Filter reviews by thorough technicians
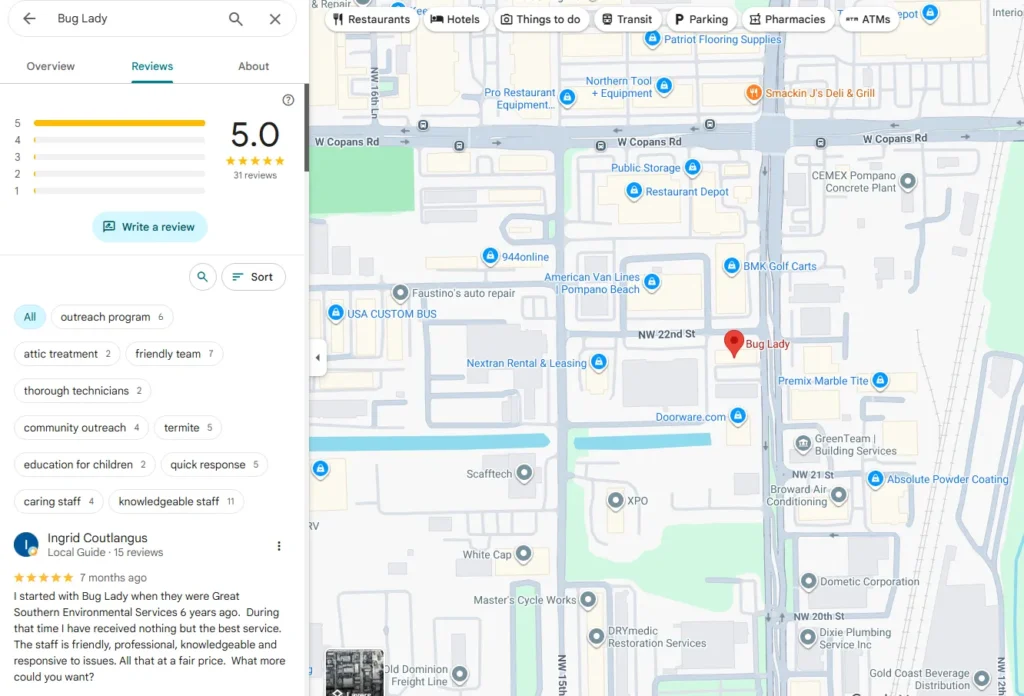Image resolution: width=1024 pixels, height=696 pixels. 82,390
